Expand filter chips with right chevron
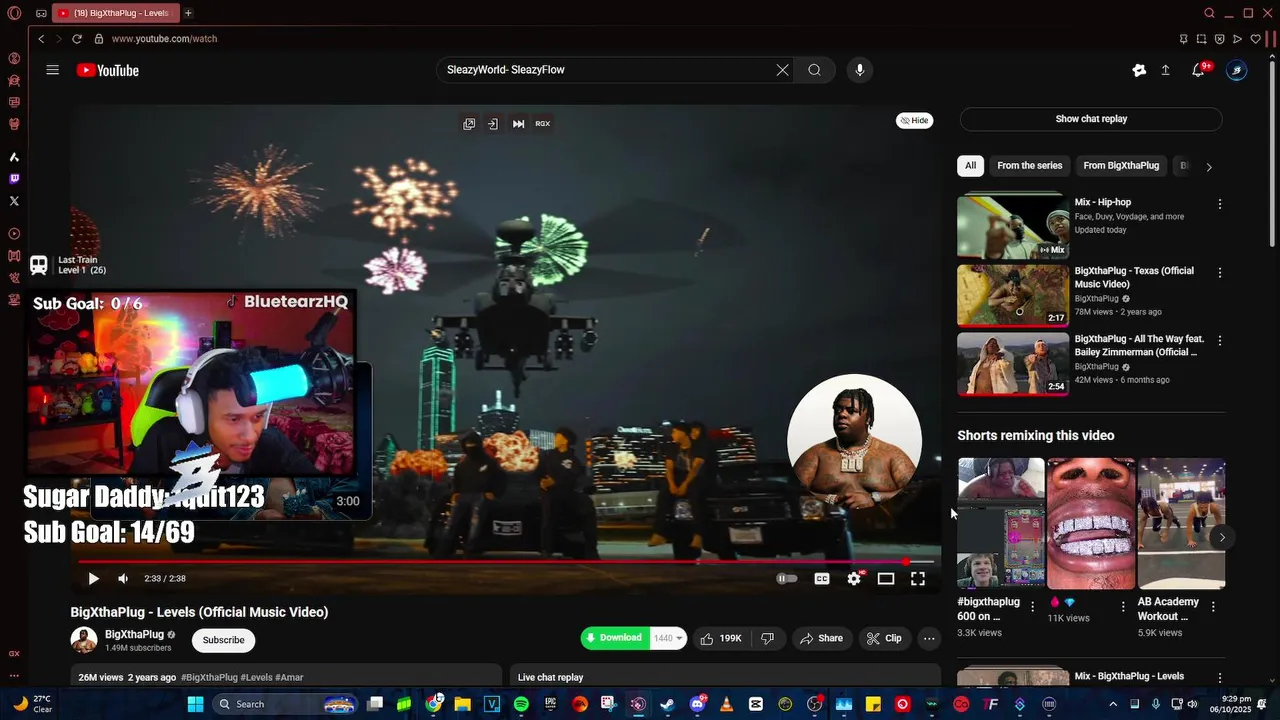Viewport: 1280px width, 720px height. pyautogui.click(x=1208, y=167)
